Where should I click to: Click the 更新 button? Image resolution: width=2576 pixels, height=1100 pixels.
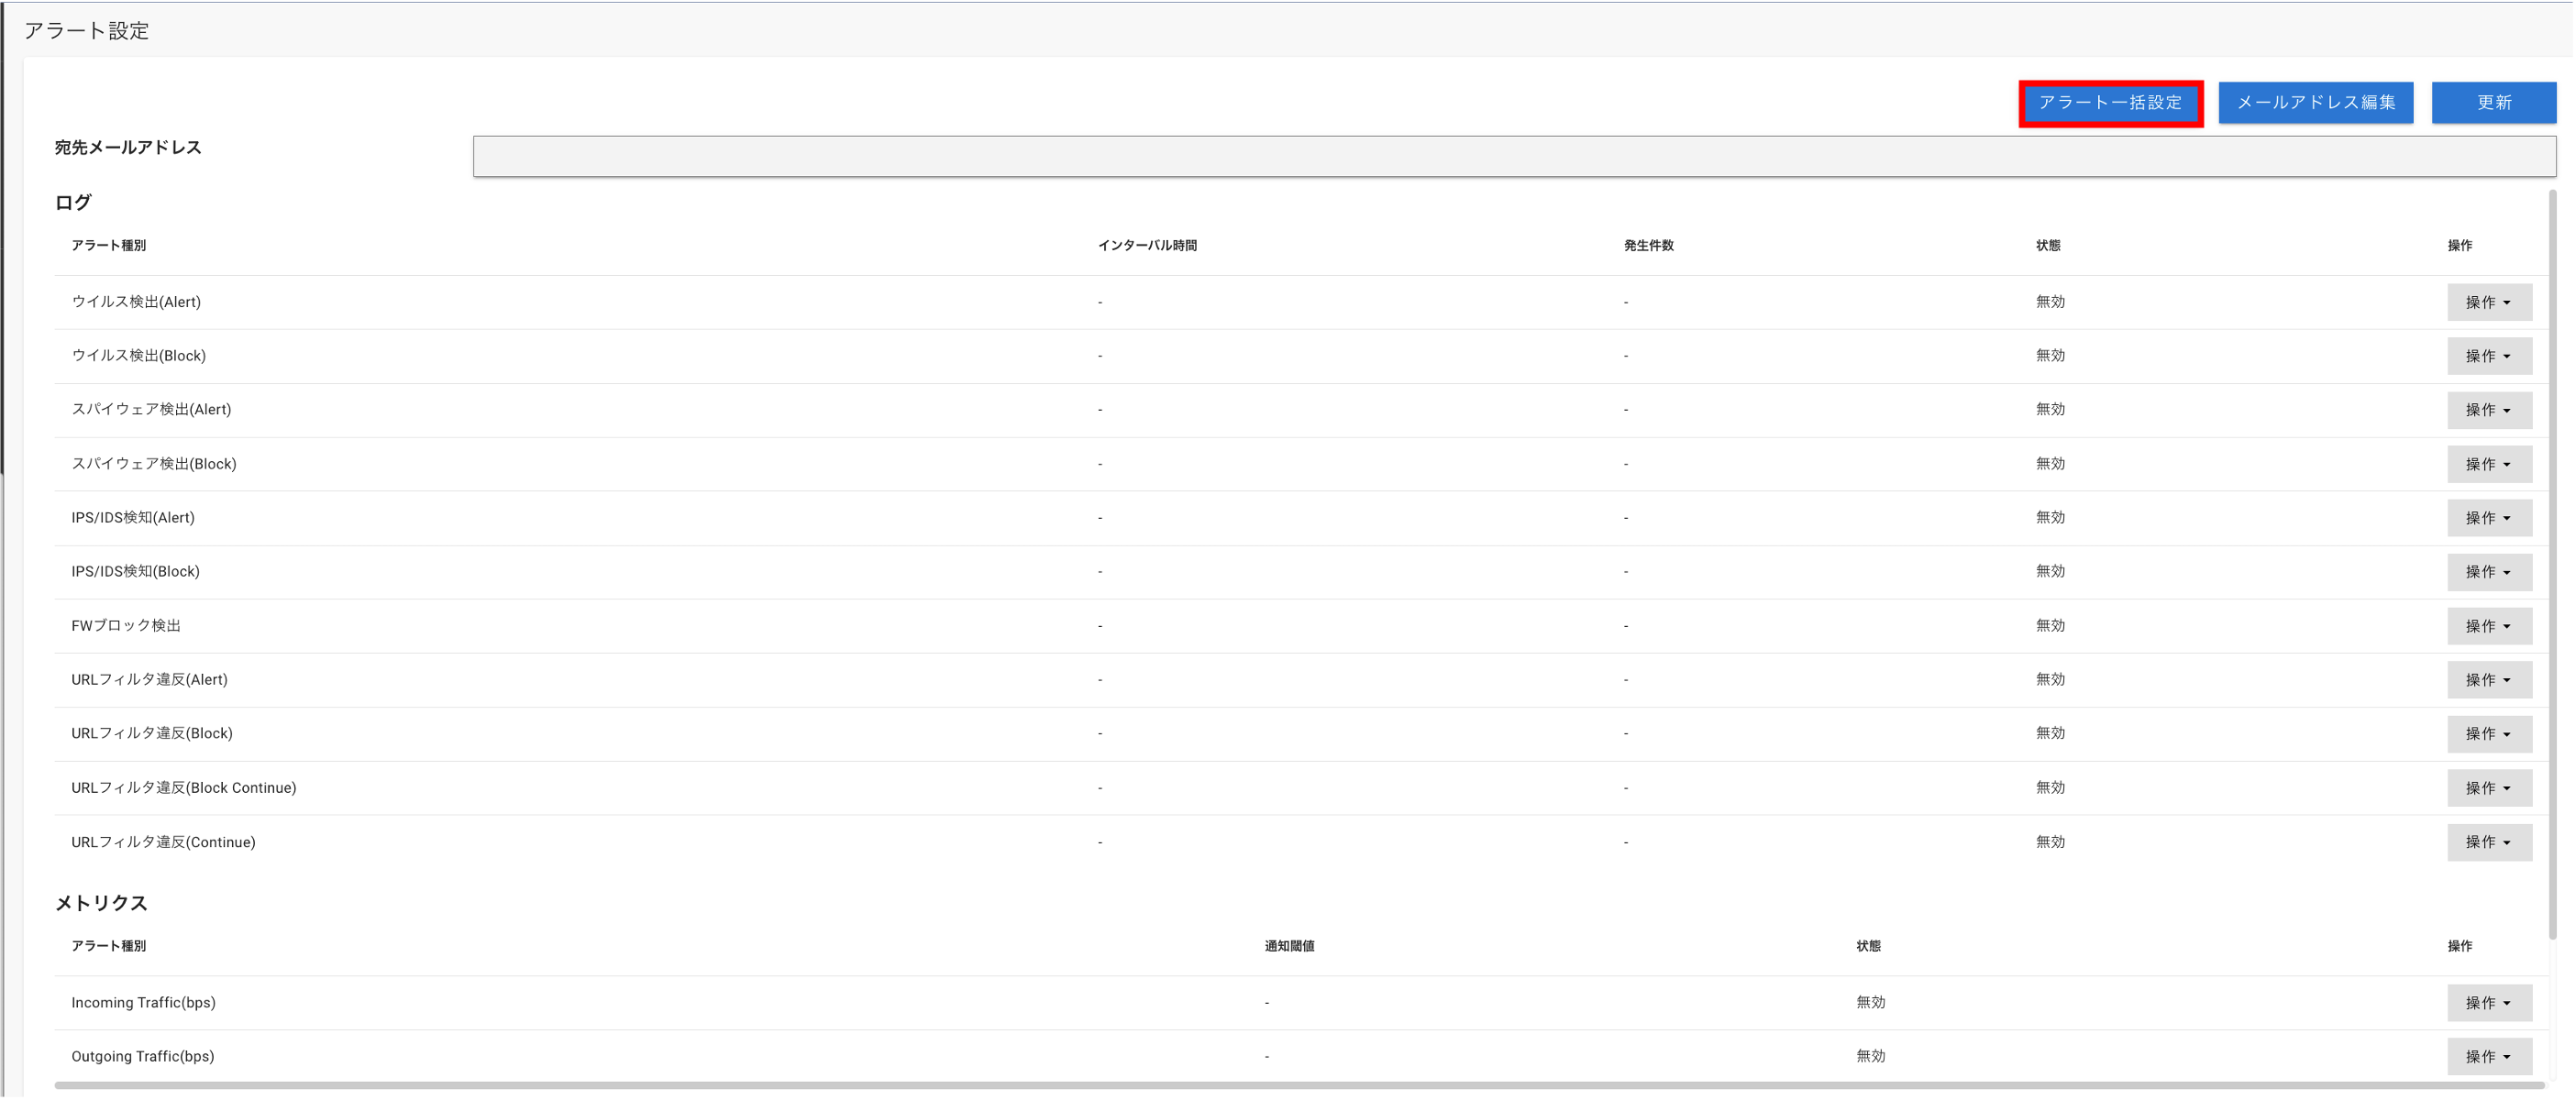2493,103
